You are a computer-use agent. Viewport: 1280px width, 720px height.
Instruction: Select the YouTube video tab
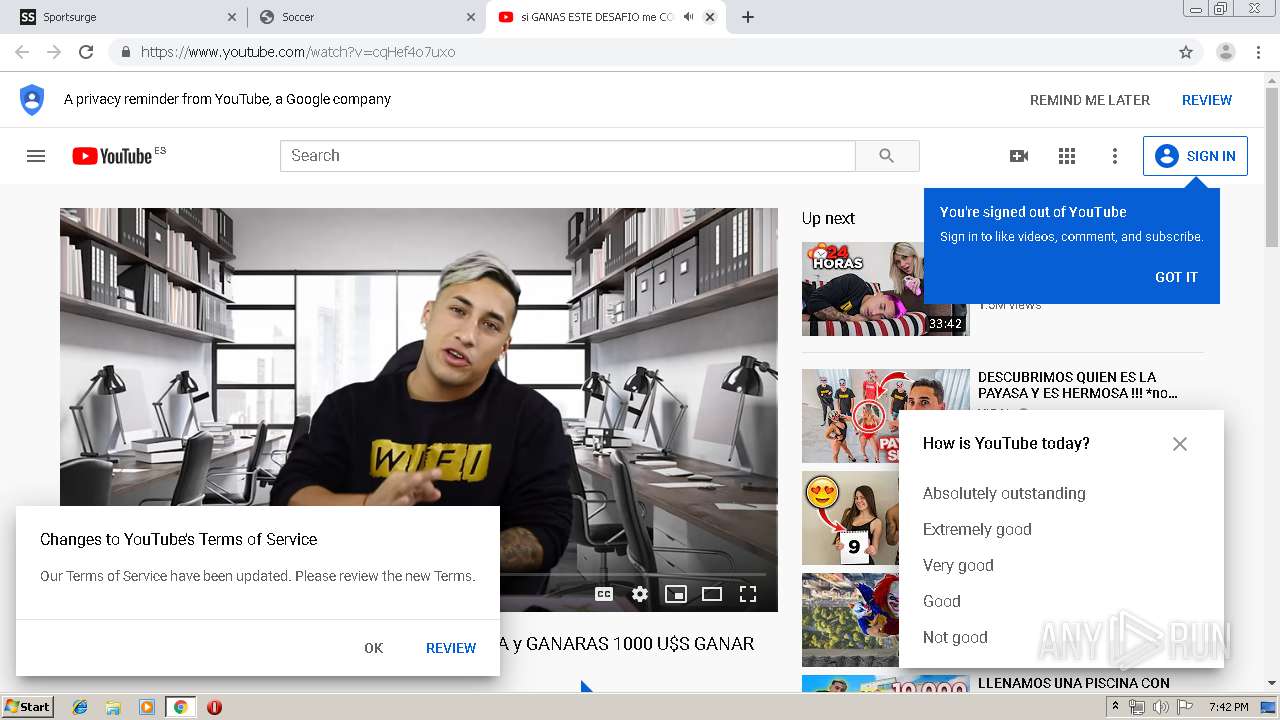pyautogui.click(x=605, y=17)
